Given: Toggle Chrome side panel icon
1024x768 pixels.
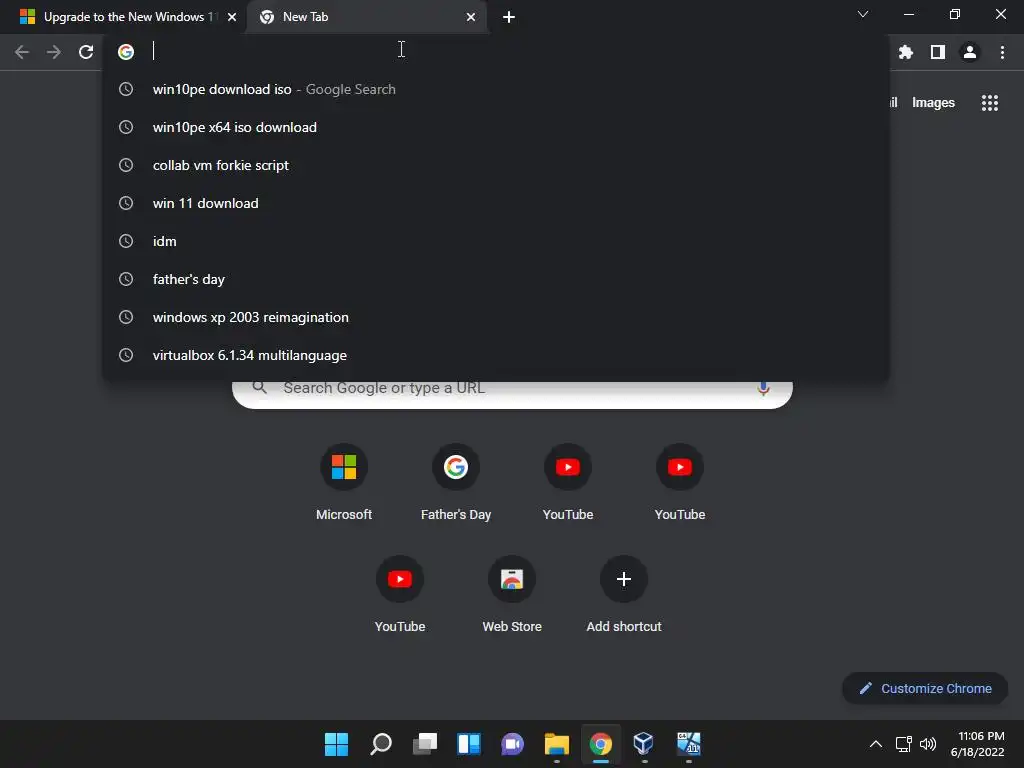Looking at the screenshot, I should click(938, 52).
